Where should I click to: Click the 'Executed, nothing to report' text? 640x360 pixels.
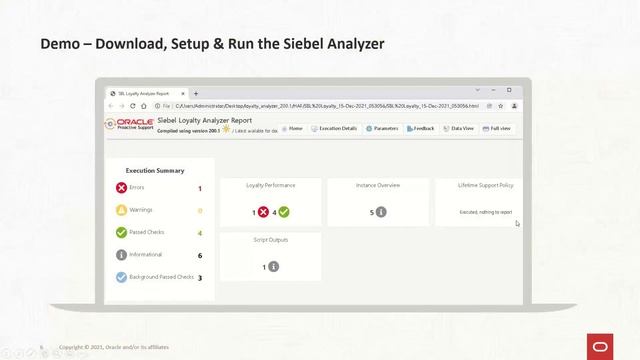[x=486, y=212]
